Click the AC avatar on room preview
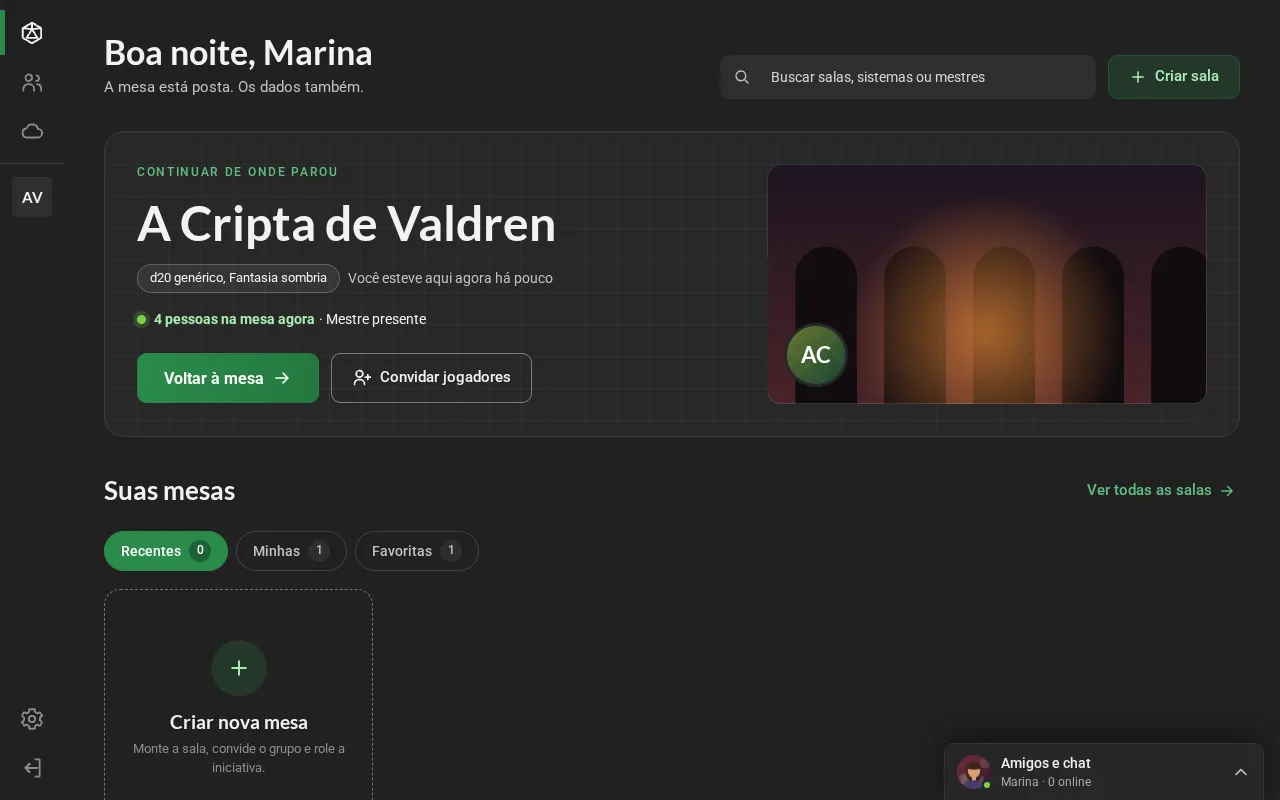The image size is (1280, 800). pos(816,355)
